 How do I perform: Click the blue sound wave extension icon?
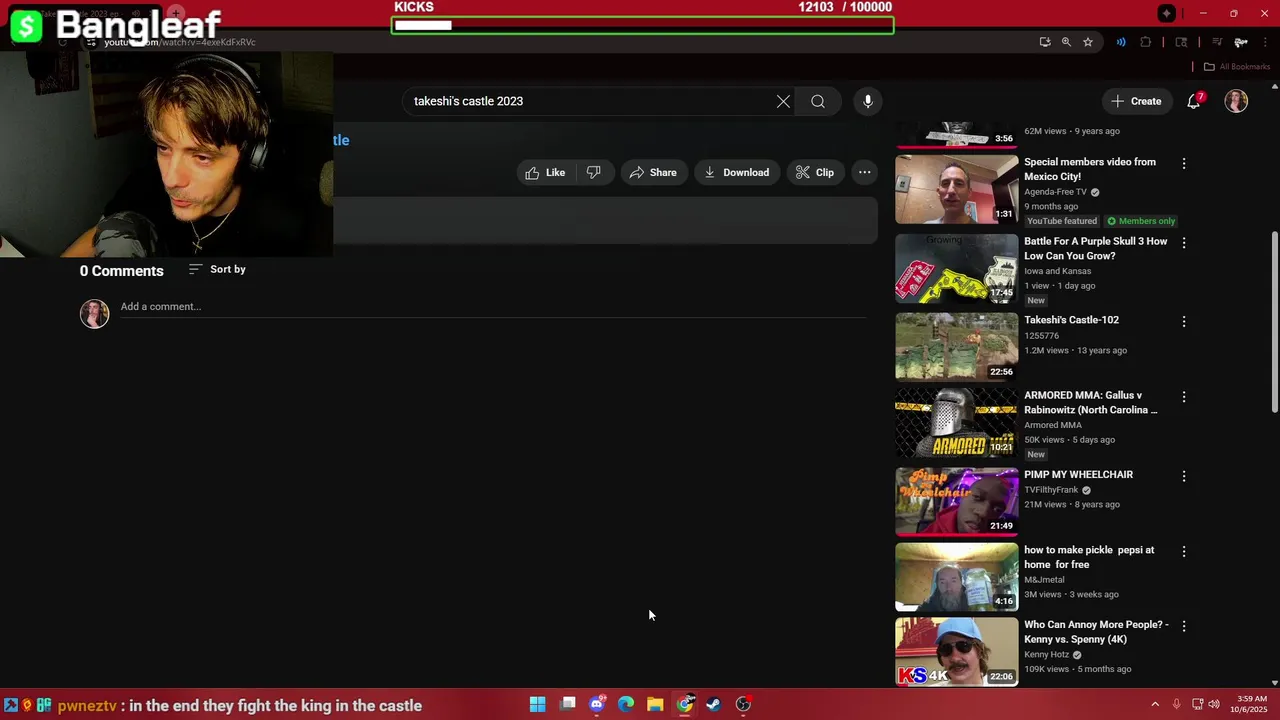1121,42
